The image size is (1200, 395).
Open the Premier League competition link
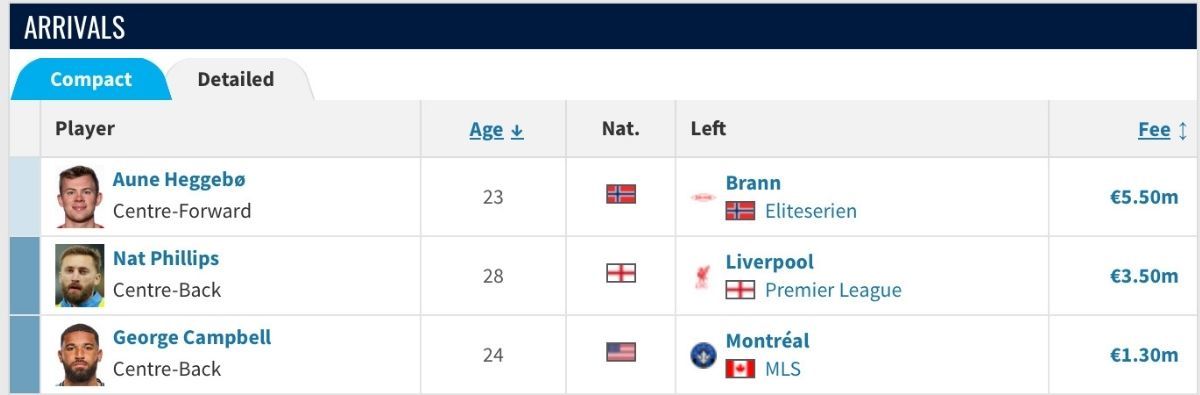point(833,290)
